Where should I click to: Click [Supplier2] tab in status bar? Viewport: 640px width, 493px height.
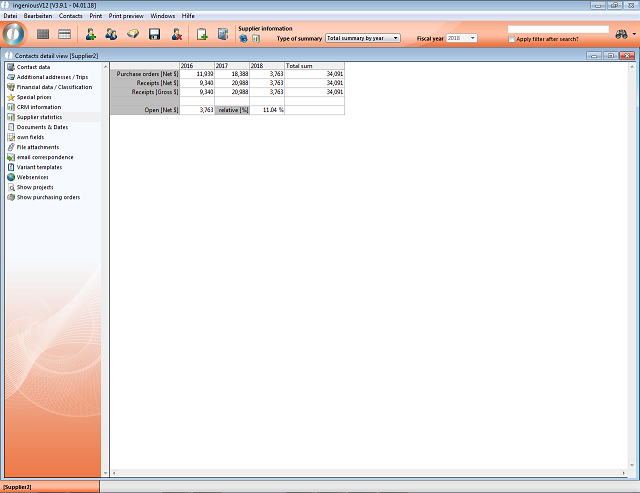point(50,487)
